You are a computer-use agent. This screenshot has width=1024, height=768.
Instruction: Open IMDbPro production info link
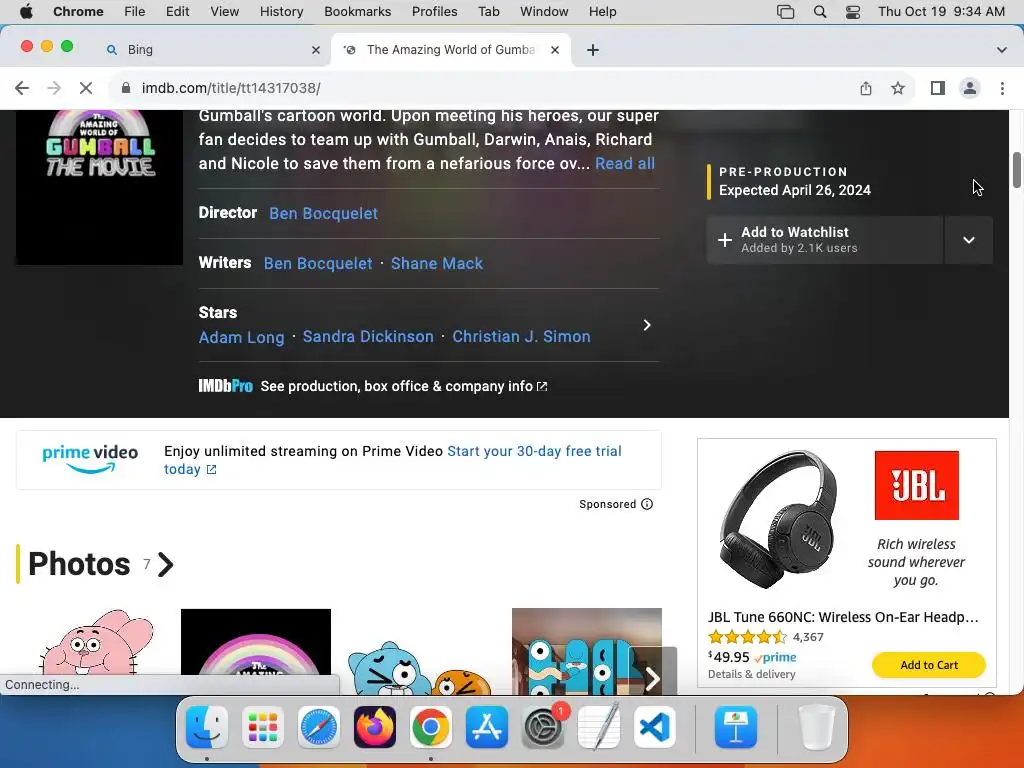tap(372, 387)
